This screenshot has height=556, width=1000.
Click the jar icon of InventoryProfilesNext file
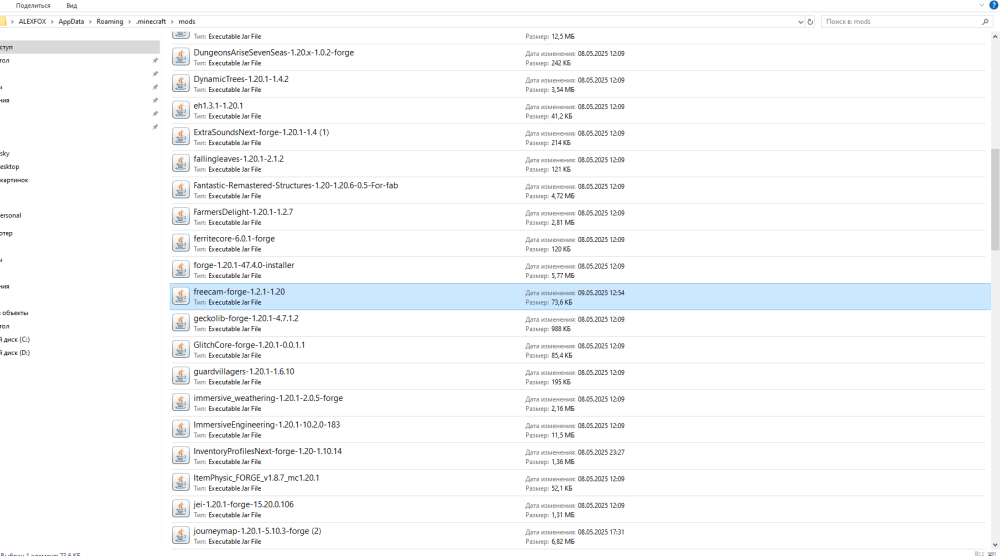(180, 455)
